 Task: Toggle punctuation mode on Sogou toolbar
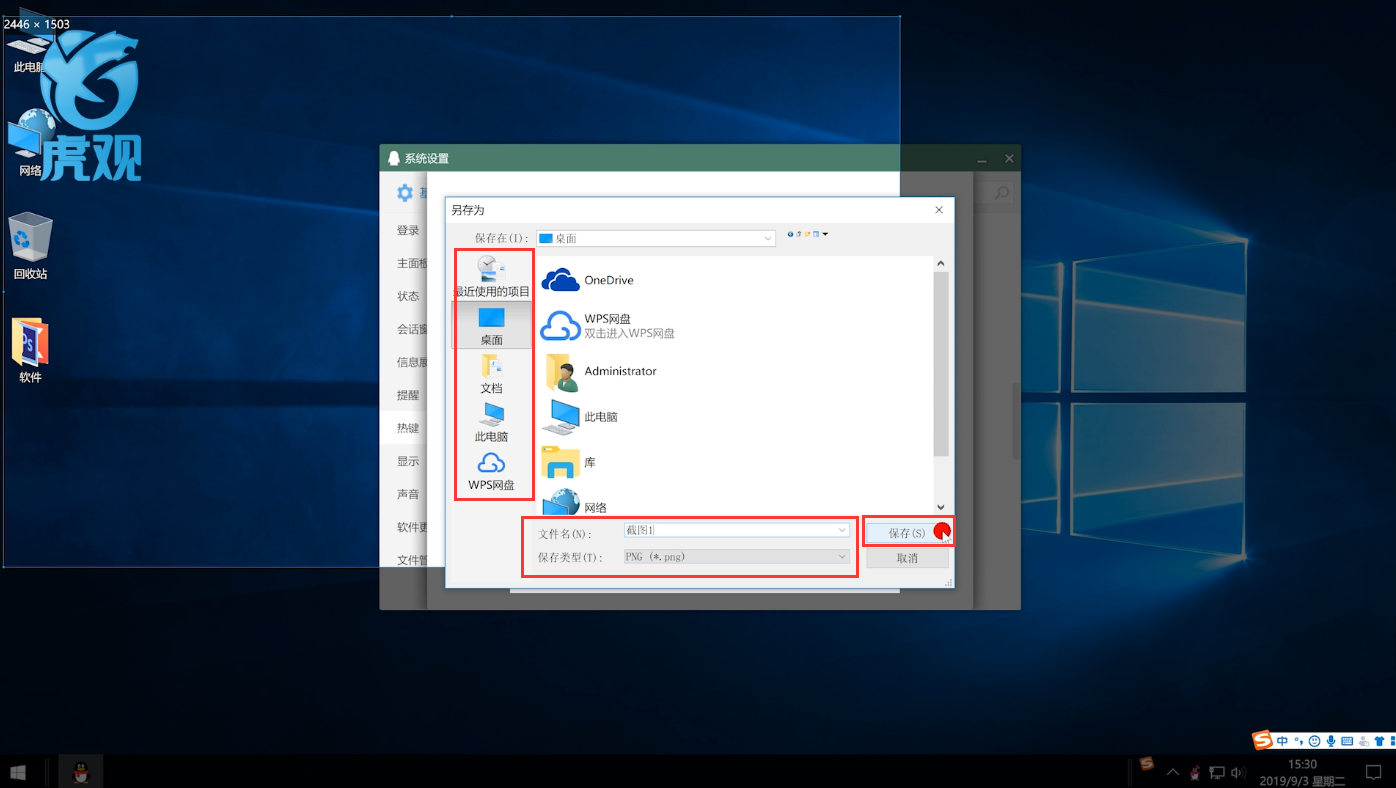point(1299,741)
